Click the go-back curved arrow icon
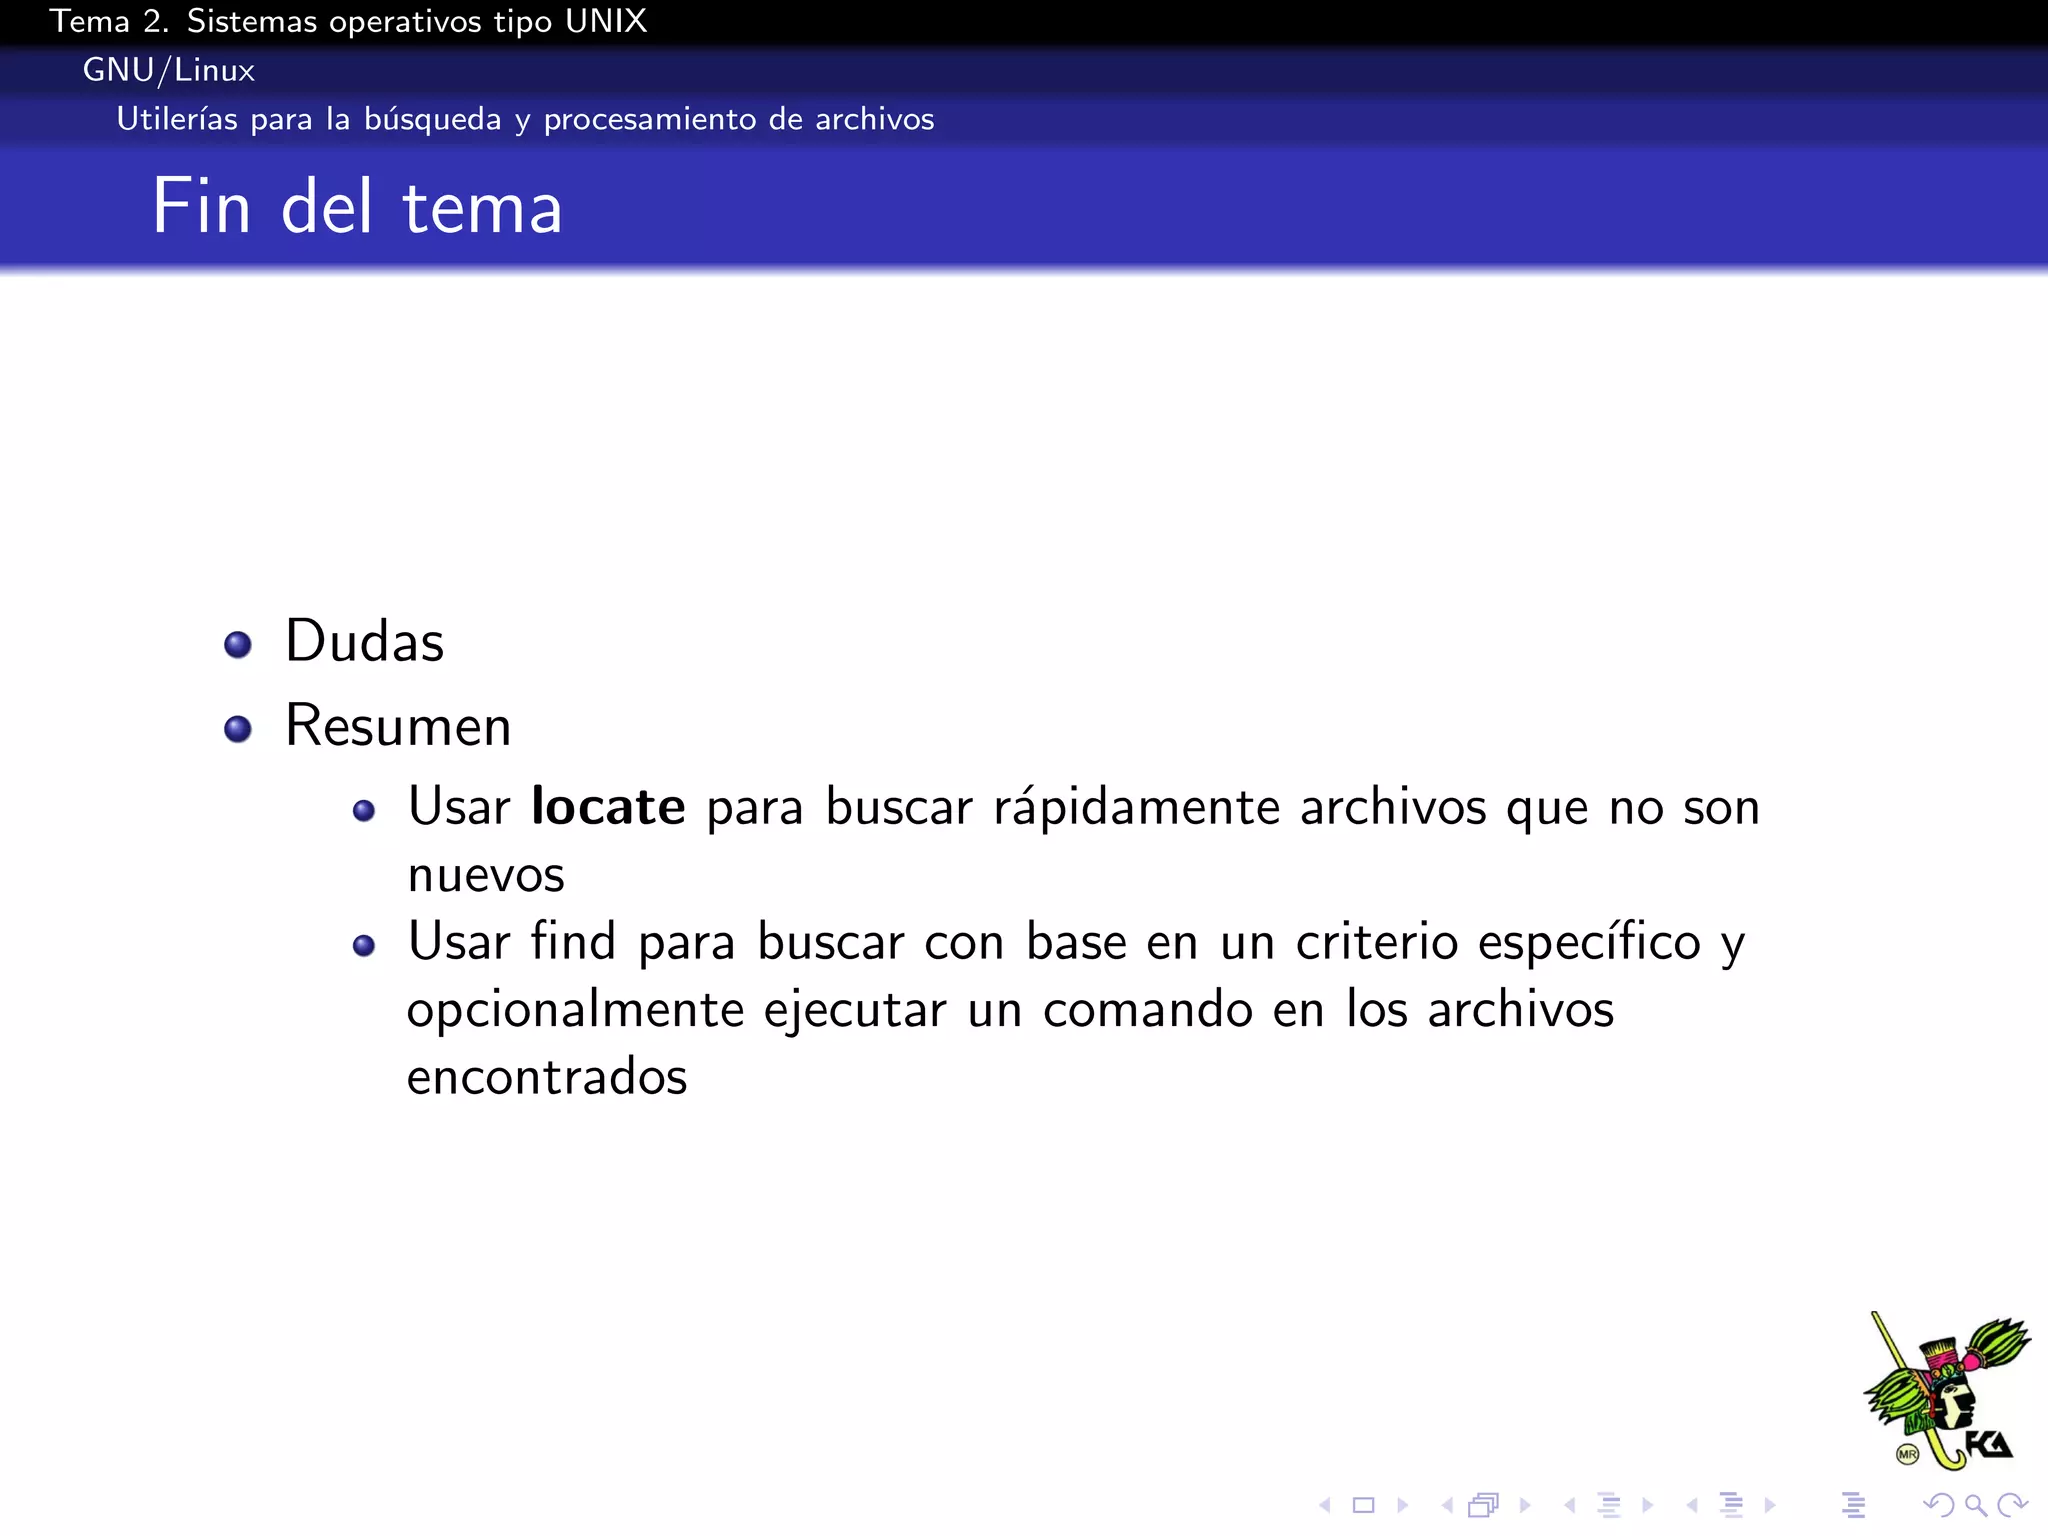Image resolution: width=2048 pixels, height=1536 pixels. [1938, 1505]
